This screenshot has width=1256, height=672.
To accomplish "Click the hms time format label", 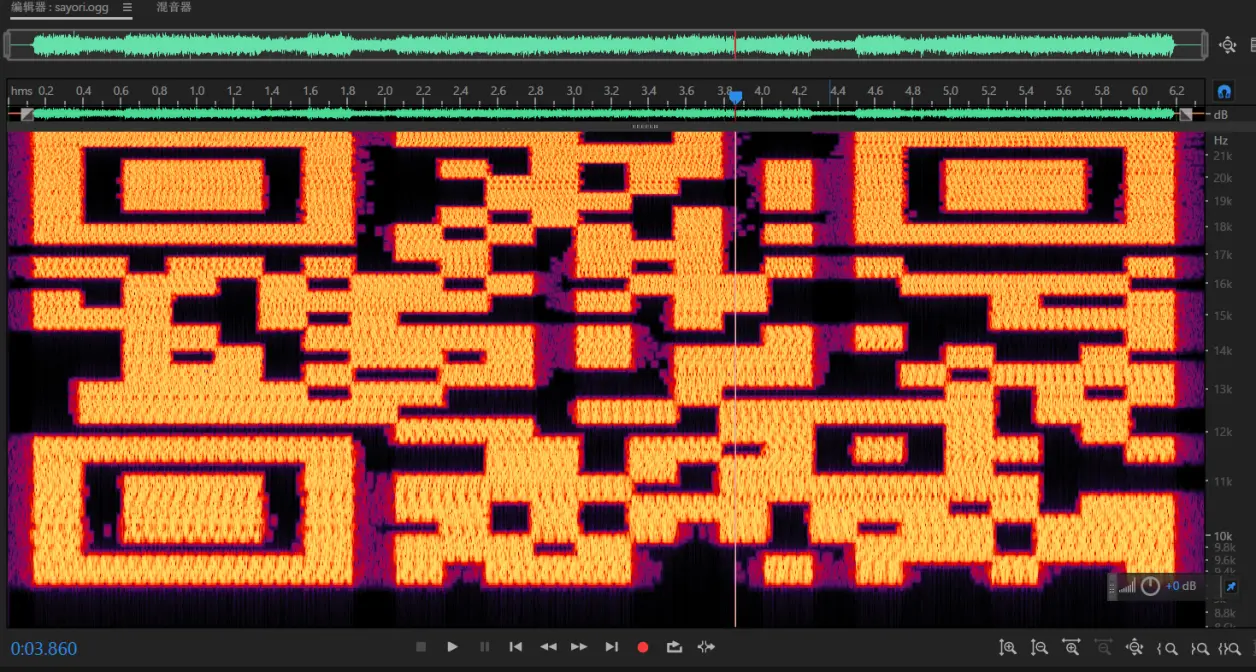I will [21, 91].
